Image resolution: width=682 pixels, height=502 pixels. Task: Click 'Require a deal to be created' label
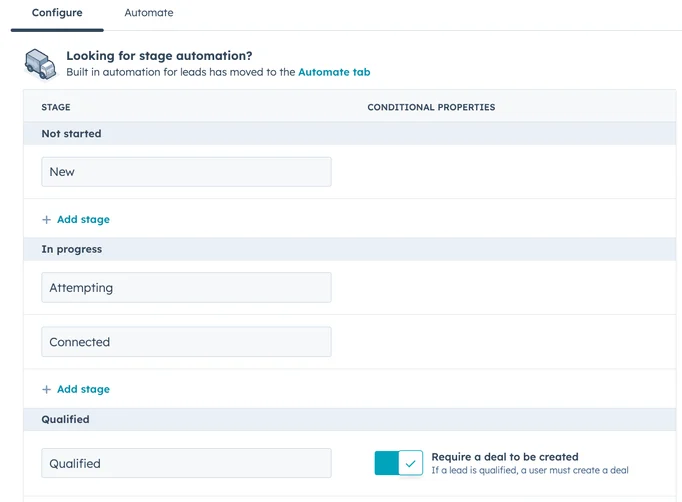505,457
